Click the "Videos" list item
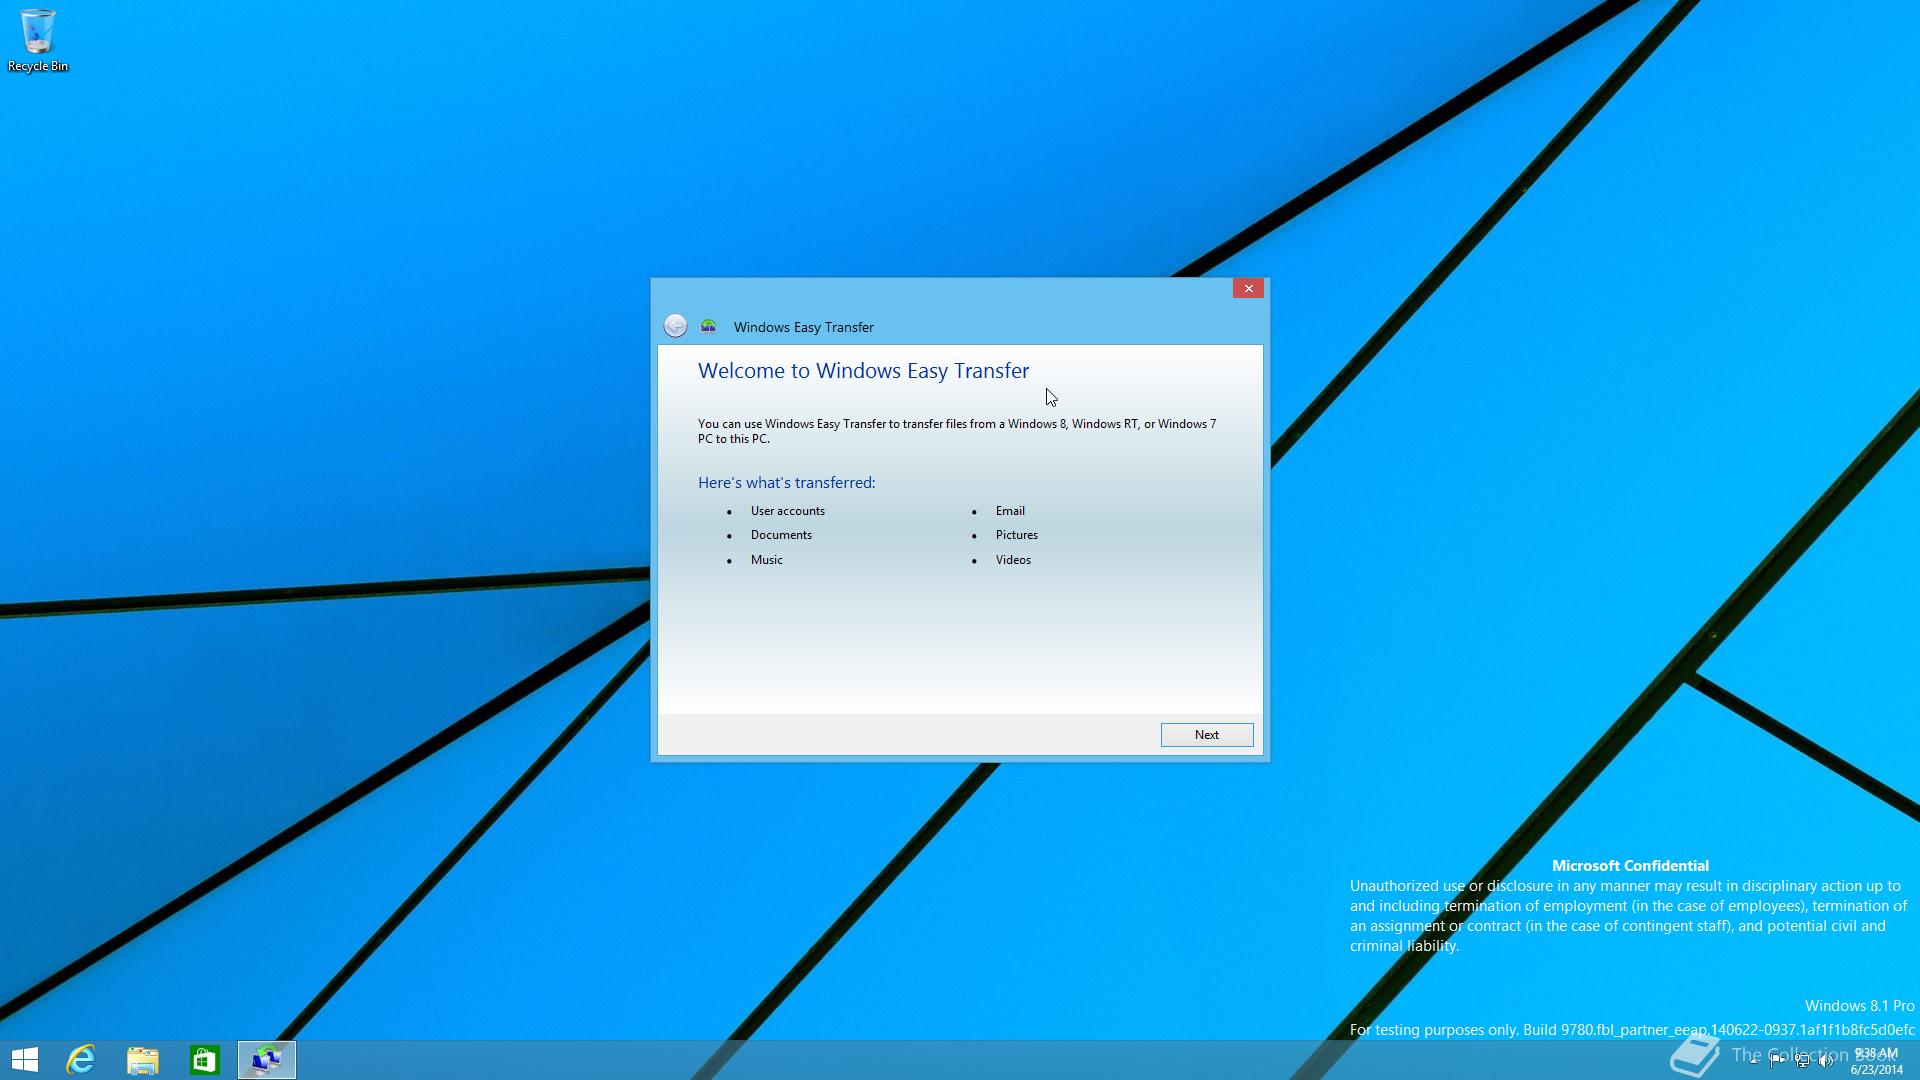 (x=1013, y=560)
